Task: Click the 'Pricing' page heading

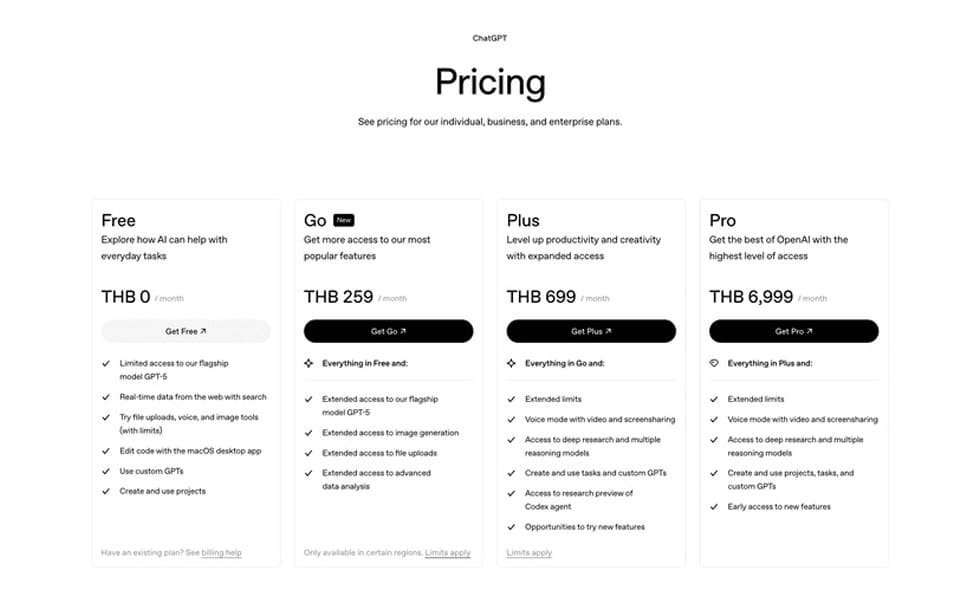Action: 490,82
